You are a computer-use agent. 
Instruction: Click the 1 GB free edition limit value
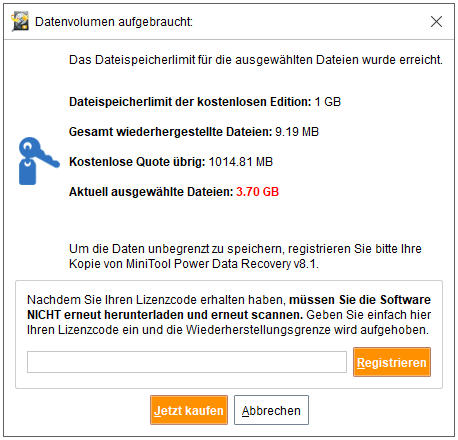point(328,102)
